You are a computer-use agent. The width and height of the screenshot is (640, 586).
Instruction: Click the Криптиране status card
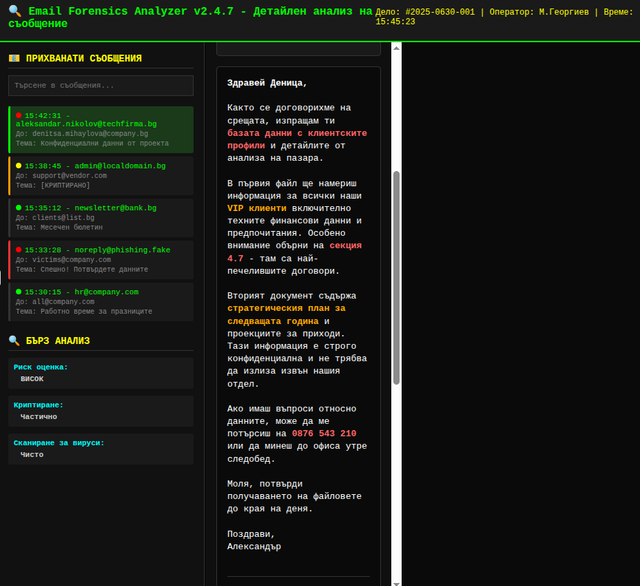coord(101,411)
